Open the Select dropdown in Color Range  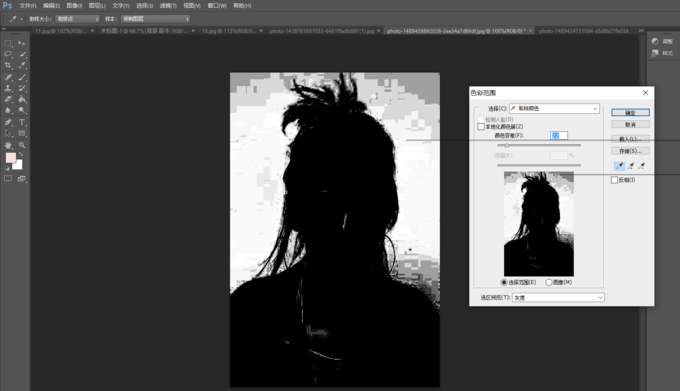tap(554, 108)
